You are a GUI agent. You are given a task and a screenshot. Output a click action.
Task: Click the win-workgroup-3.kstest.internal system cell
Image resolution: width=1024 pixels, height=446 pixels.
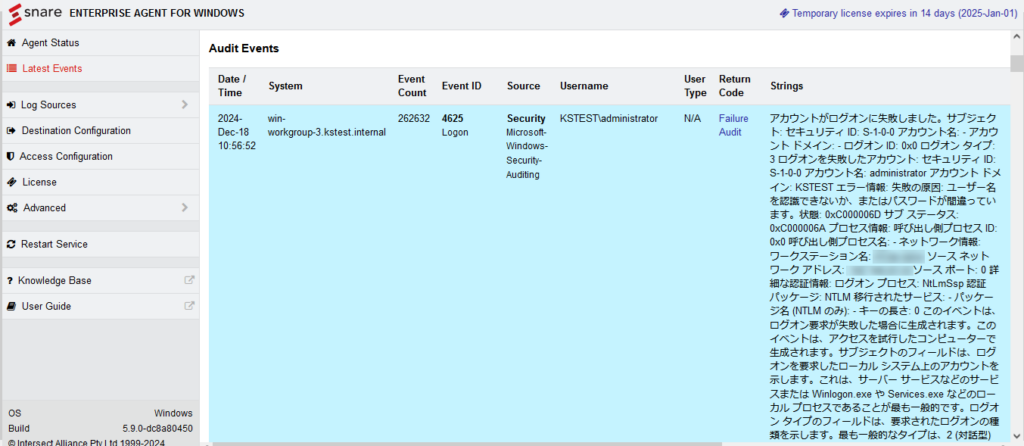pyautogui.click(x=327, y=125)
